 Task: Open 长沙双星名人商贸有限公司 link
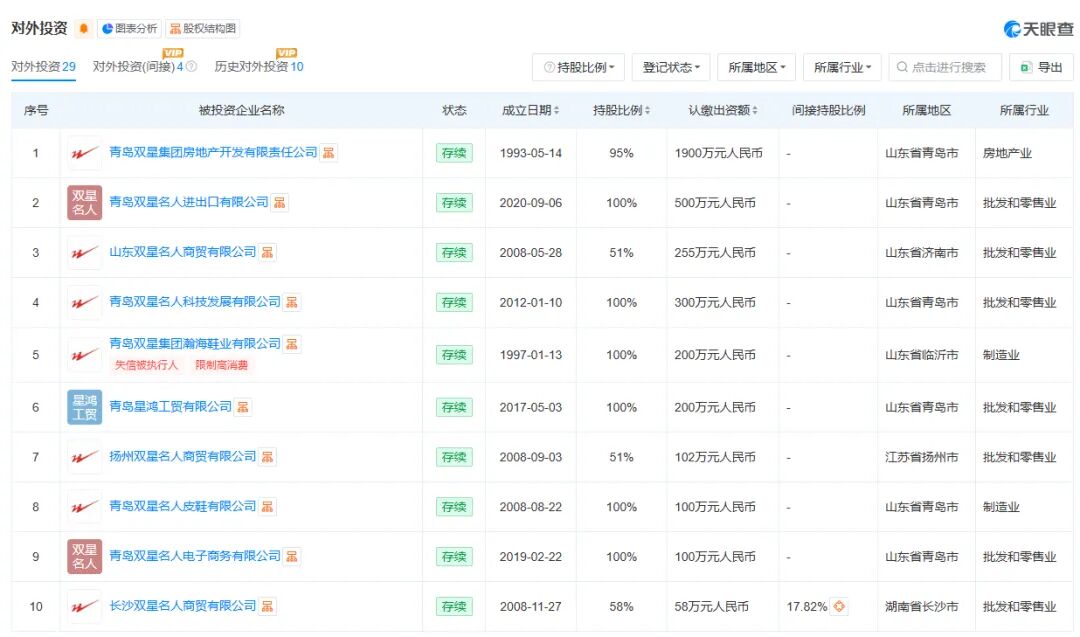click(183, 606)
